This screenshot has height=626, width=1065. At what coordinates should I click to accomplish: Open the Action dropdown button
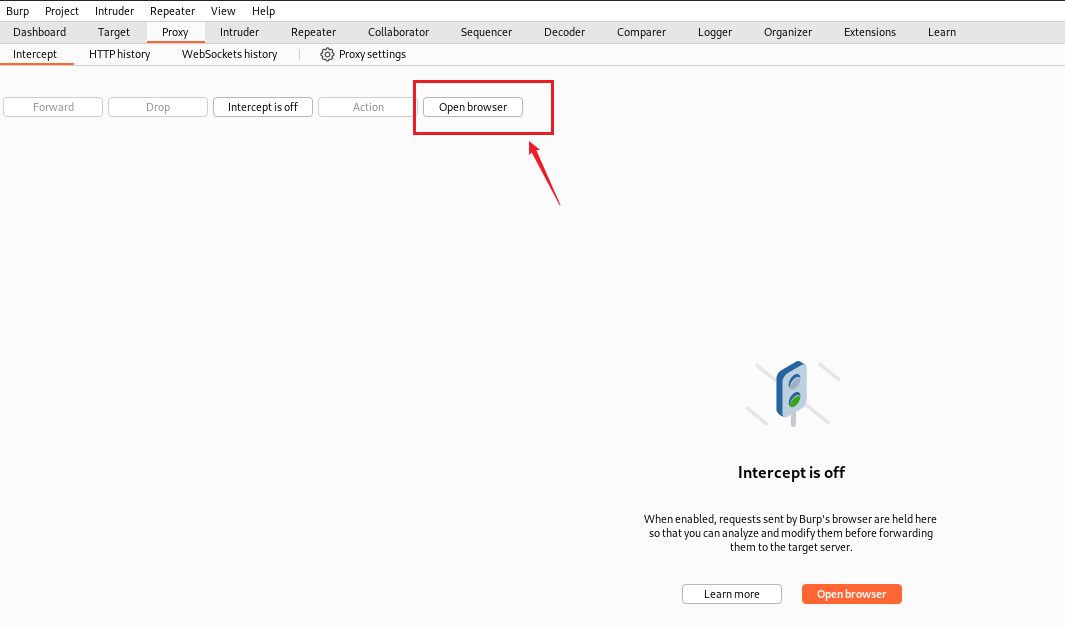click(367, 107)
